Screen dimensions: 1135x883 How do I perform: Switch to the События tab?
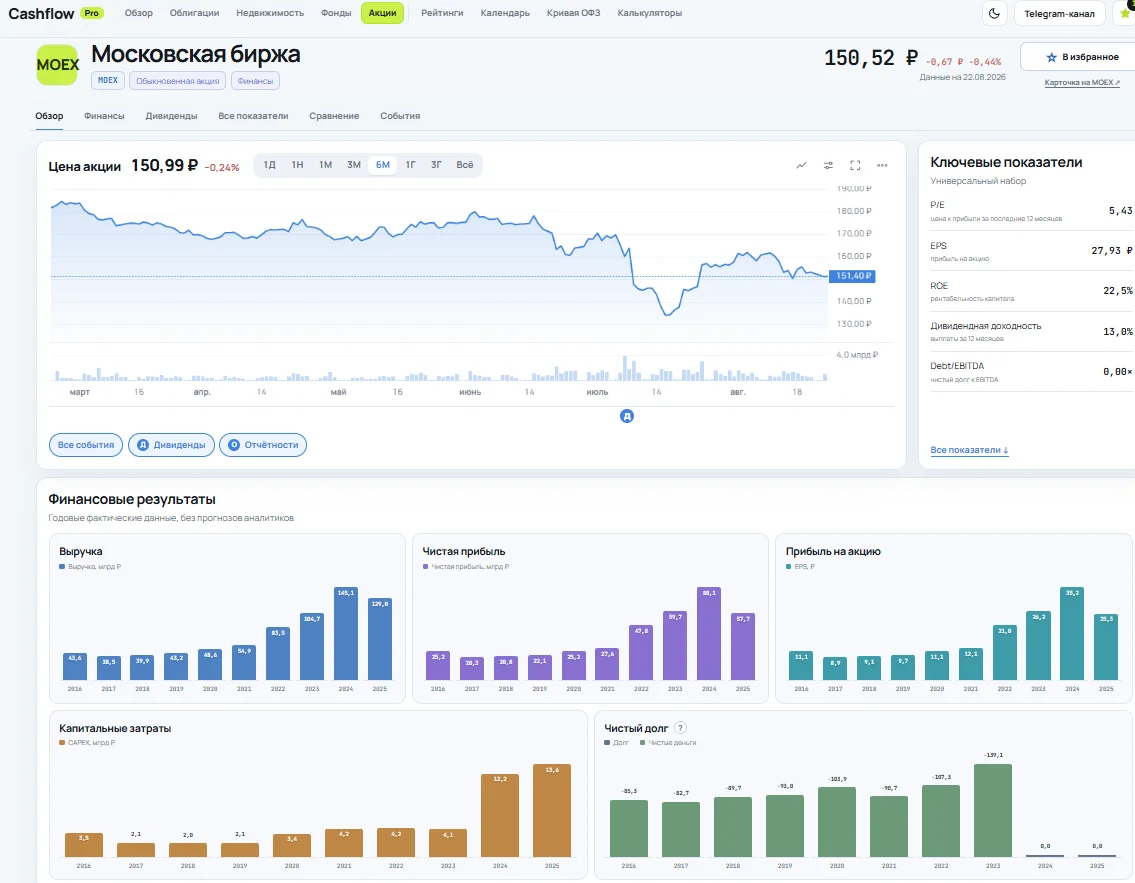click(400, 116)
